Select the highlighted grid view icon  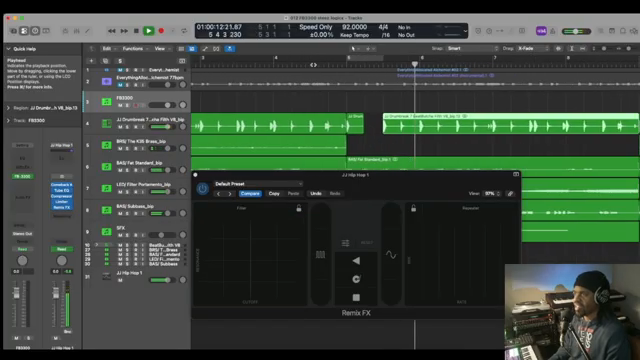pos(192,49)
